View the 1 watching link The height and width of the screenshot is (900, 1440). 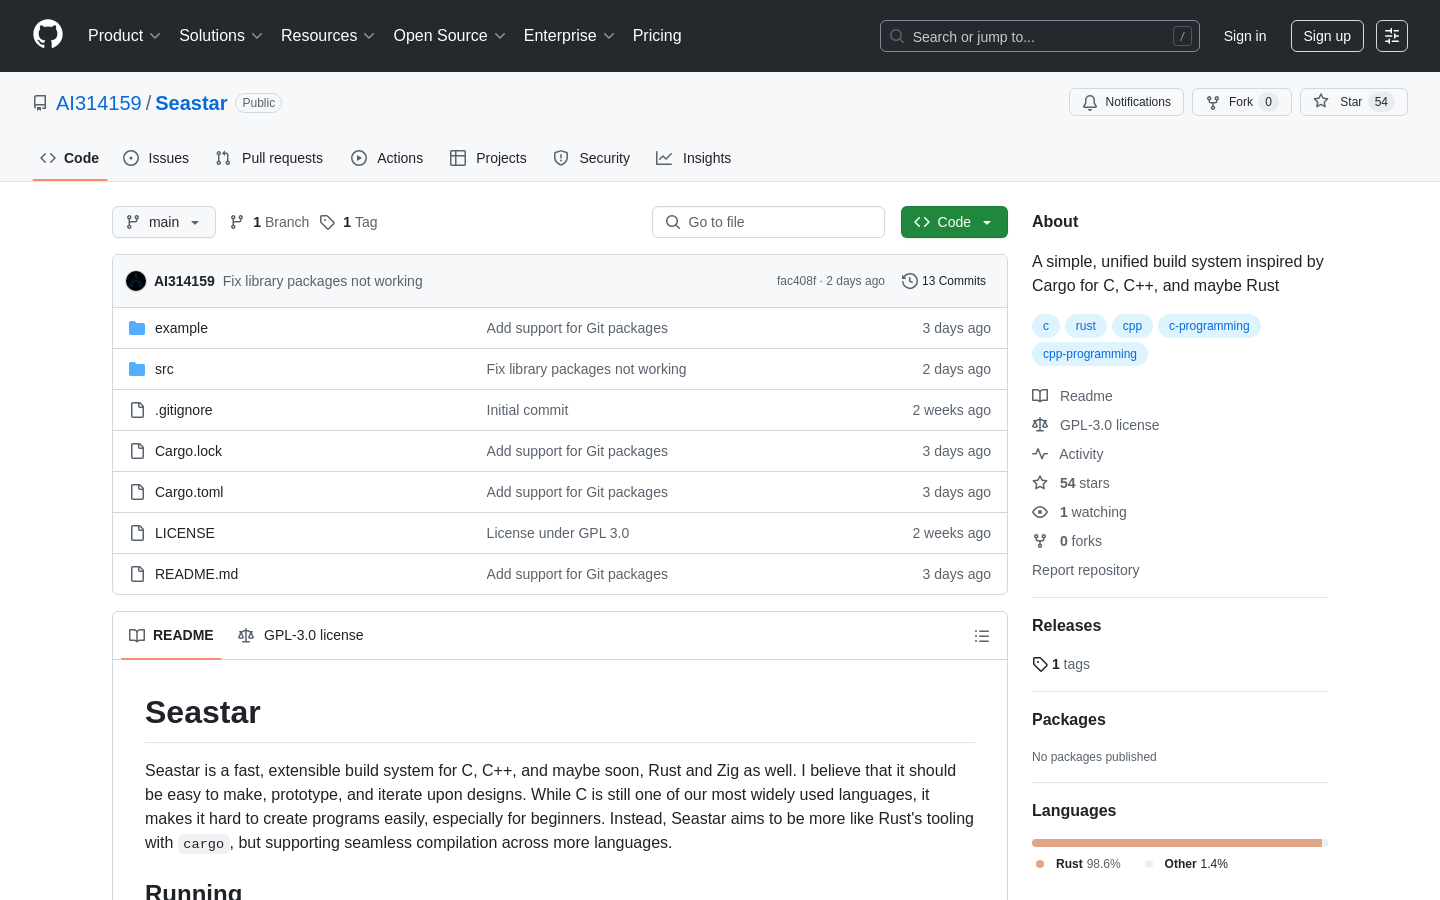point(1079,512)
